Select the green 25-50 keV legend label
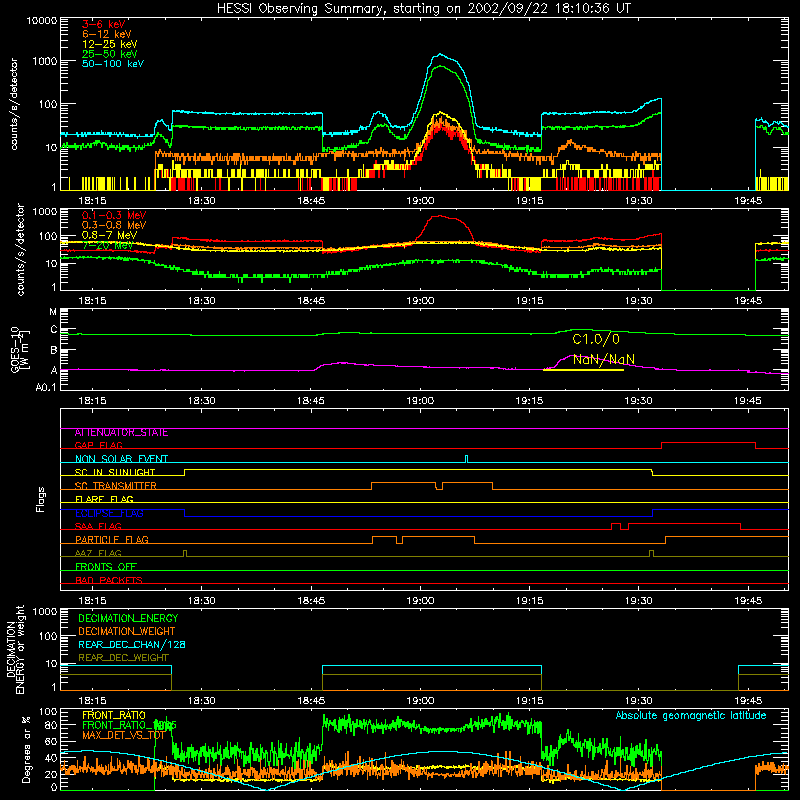Viewport: 800px width, 800px height. click(110, 54)
